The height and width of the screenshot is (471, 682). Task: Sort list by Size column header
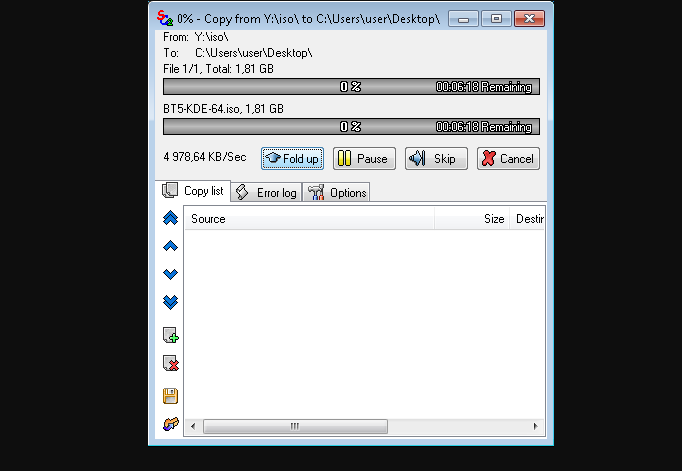472,219
